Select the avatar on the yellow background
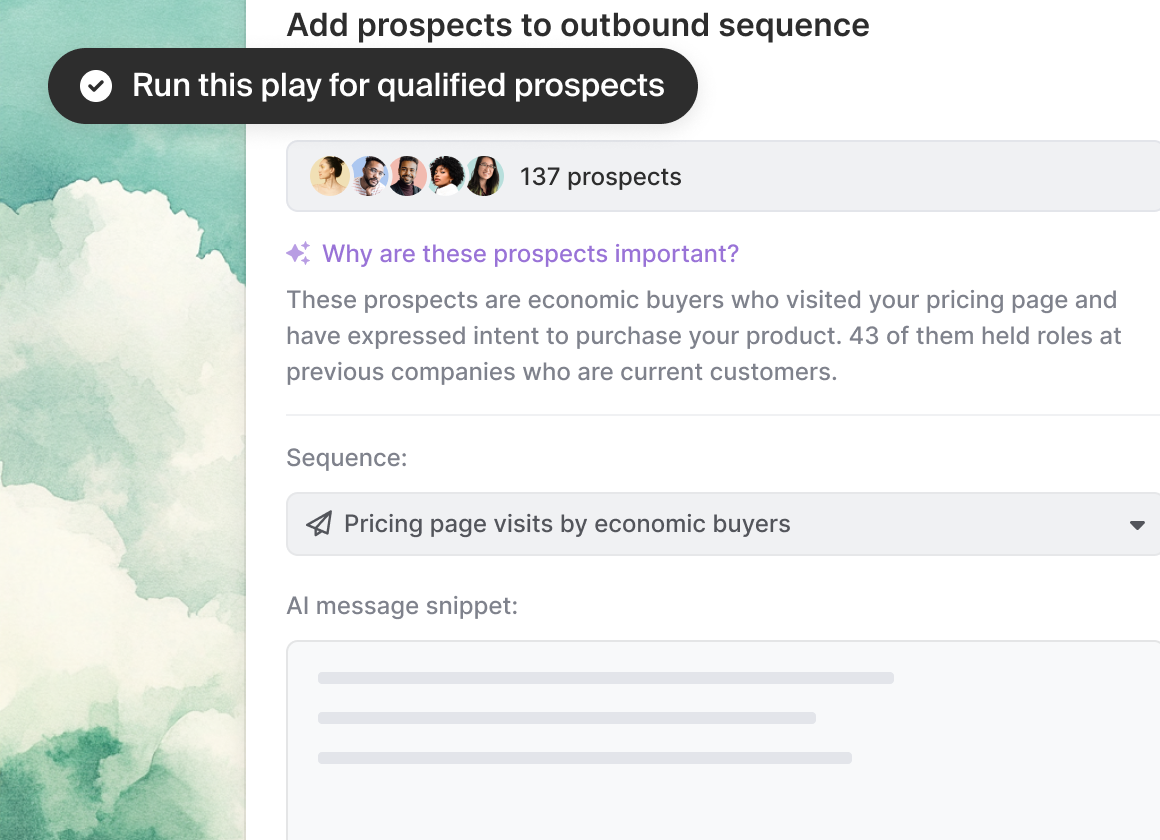The width and height of the screenshot is (1160, 840). (x=329, y=177)
